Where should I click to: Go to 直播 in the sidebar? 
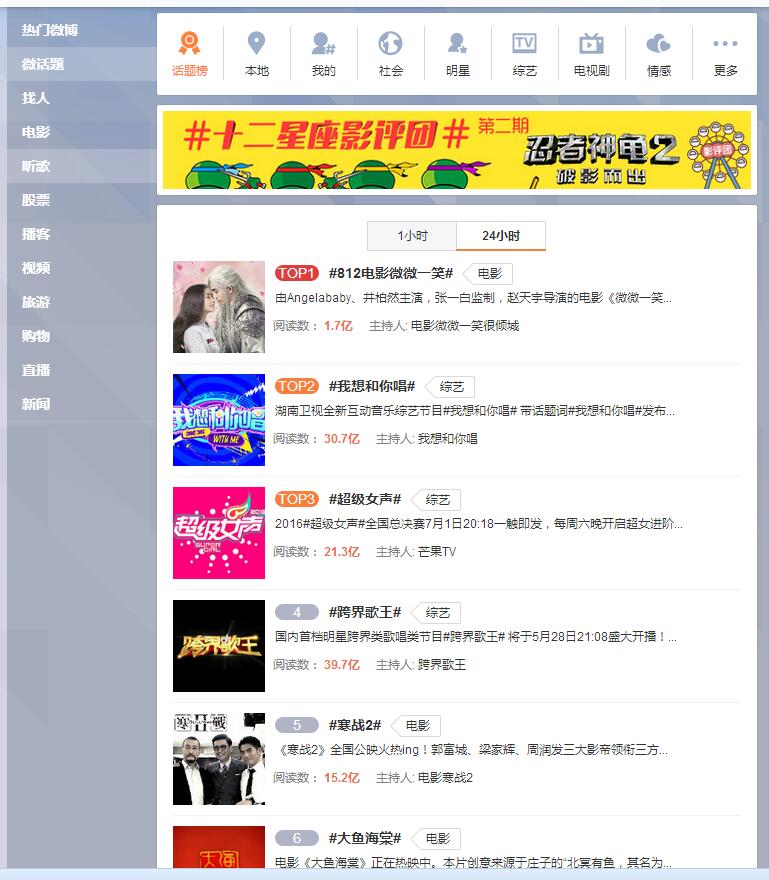click(x=36, y=370)
